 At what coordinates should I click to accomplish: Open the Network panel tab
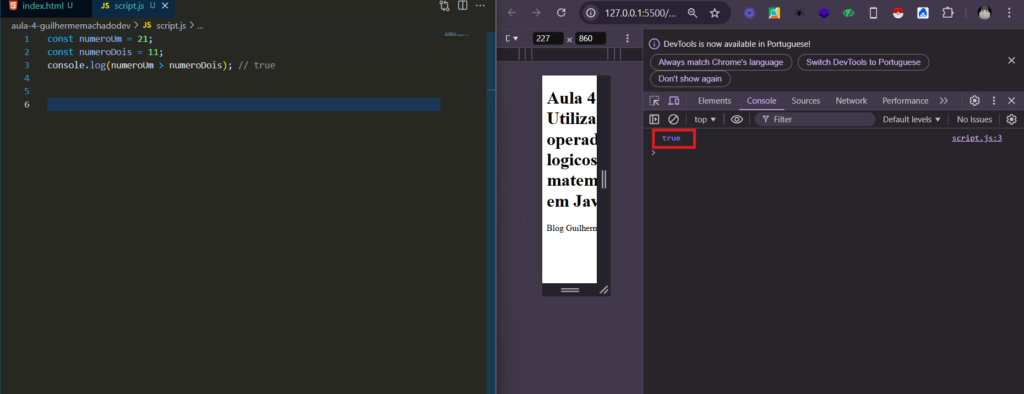851,101
